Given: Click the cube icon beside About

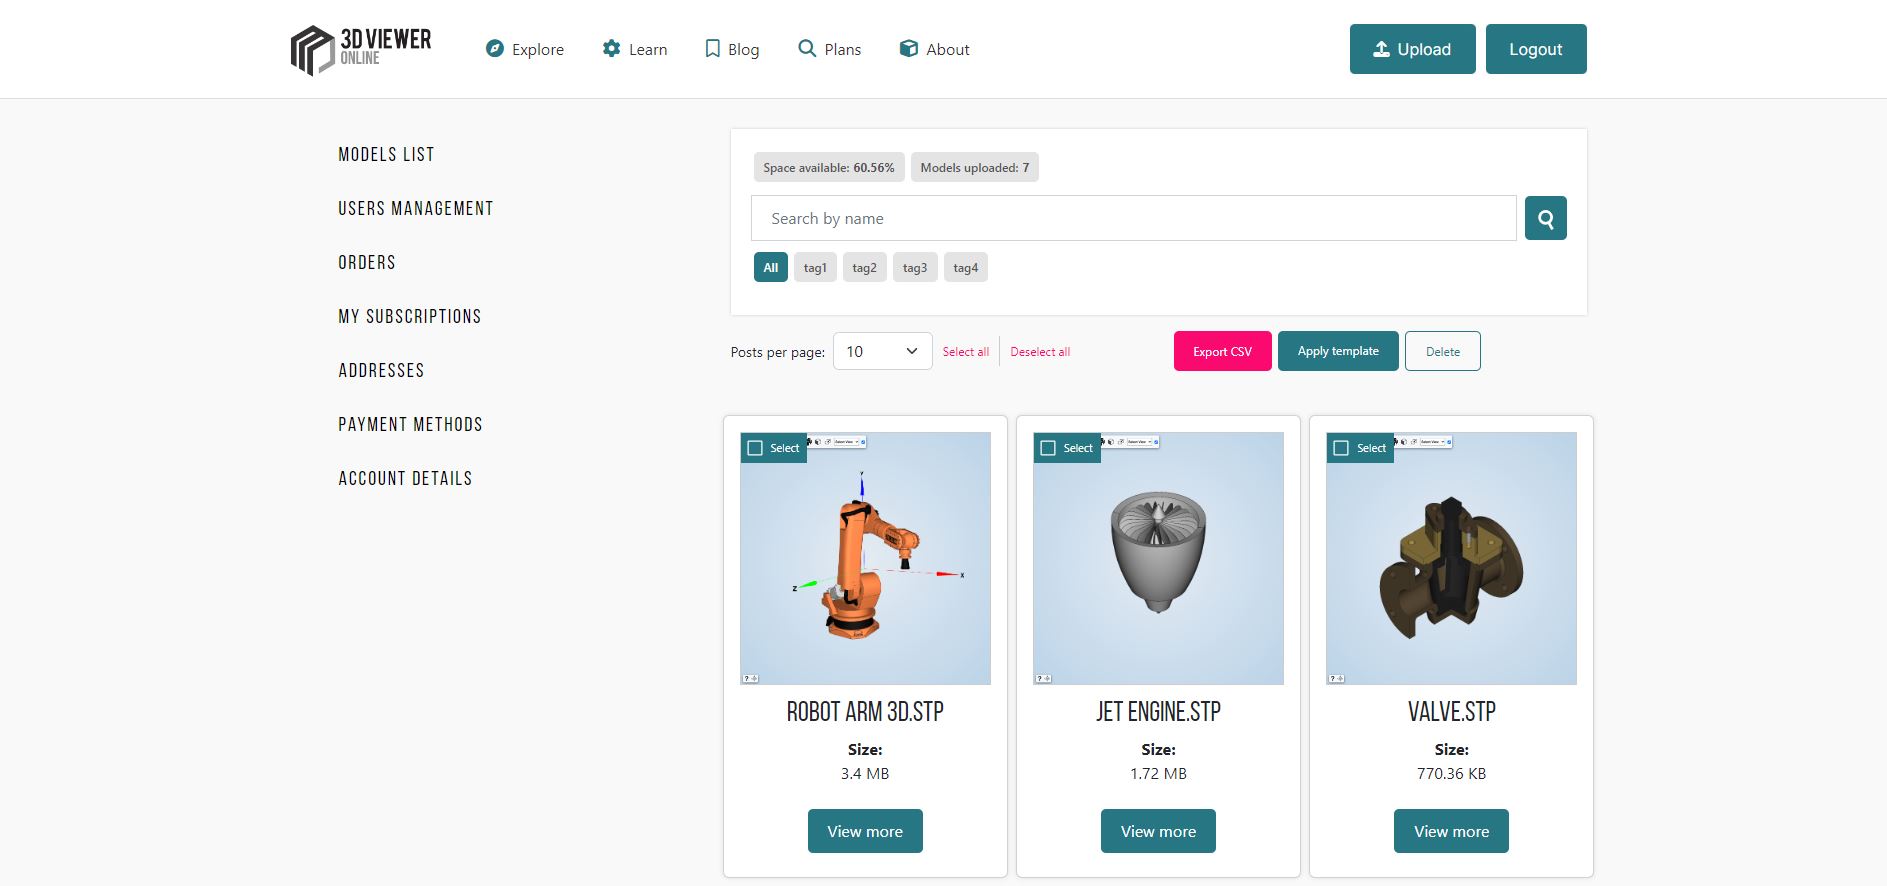Looking at the screenshot, I should pyautogui.click(x=908, y=49).
